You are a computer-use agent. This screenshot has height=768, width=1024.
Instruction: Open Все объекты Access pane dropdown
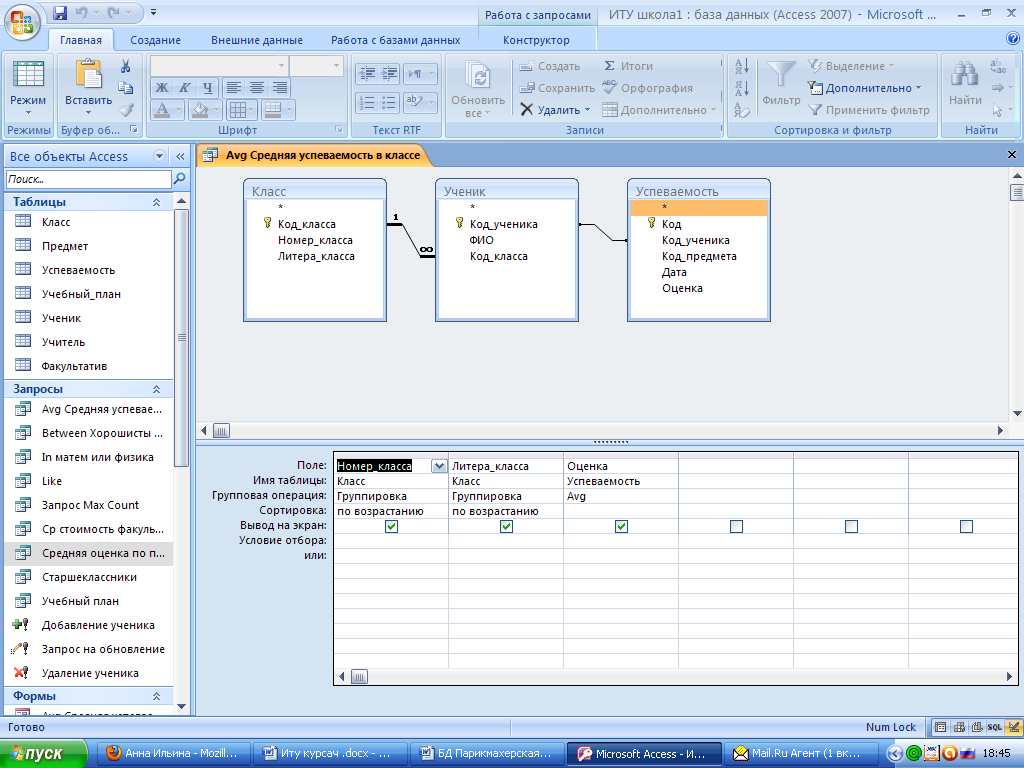pos(159,155)
